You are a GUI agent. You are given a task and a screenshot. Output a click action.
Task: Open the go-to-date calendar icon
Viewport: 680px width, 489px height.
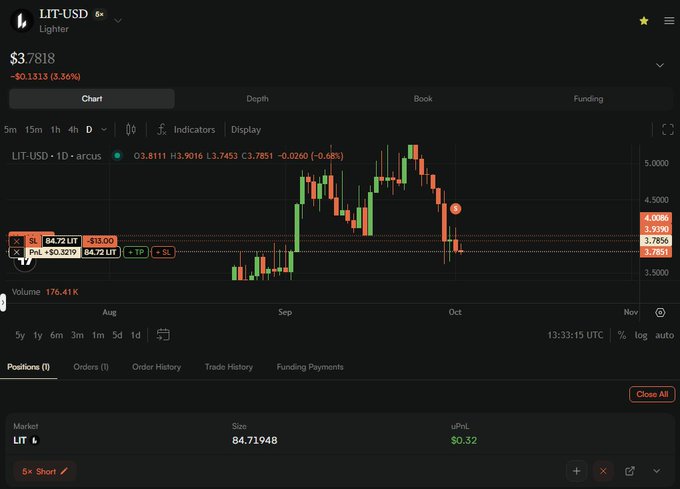coord(163,335)
